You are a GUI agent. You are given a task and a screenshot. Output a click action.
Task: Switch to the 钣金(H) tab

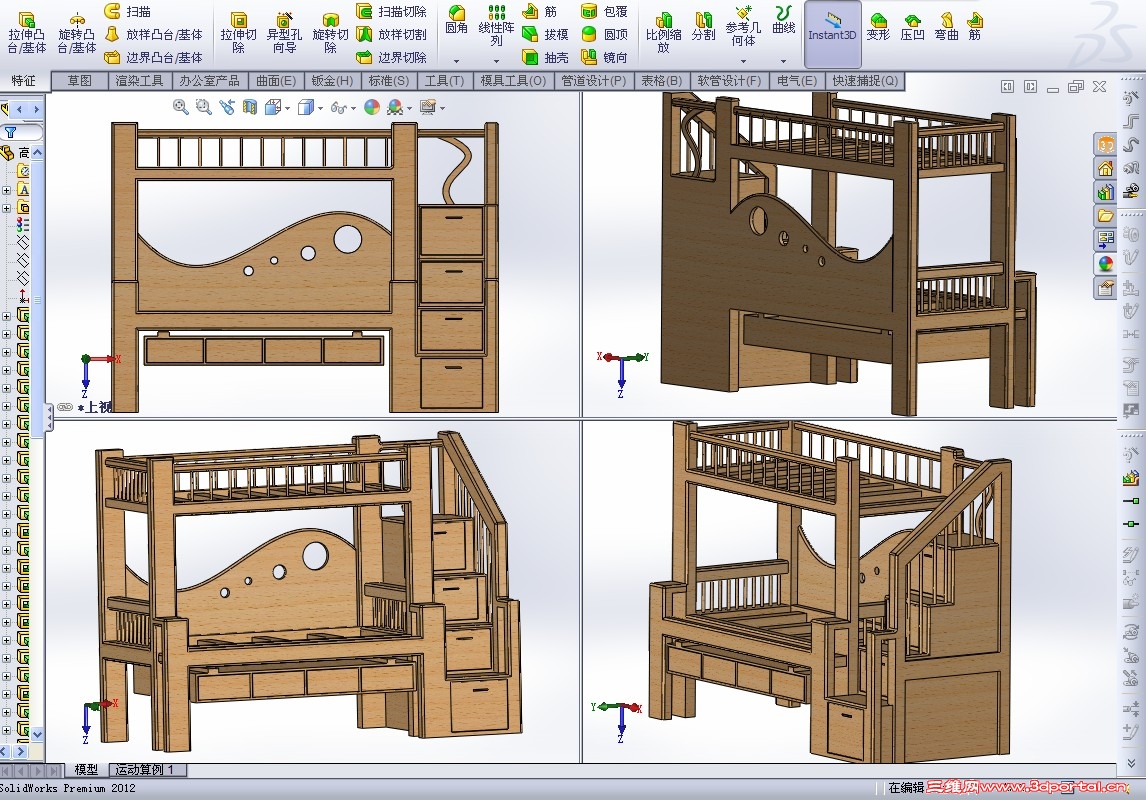[x=332, y=81]
